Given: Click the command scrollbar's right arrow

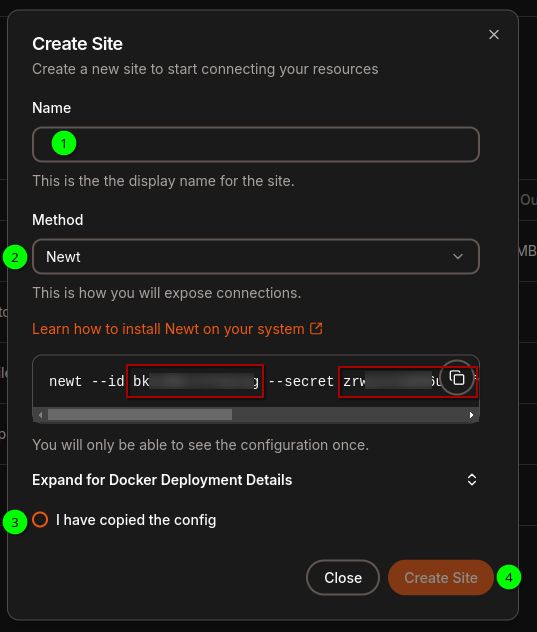Looking at the screenshot, I should point(471,415).
